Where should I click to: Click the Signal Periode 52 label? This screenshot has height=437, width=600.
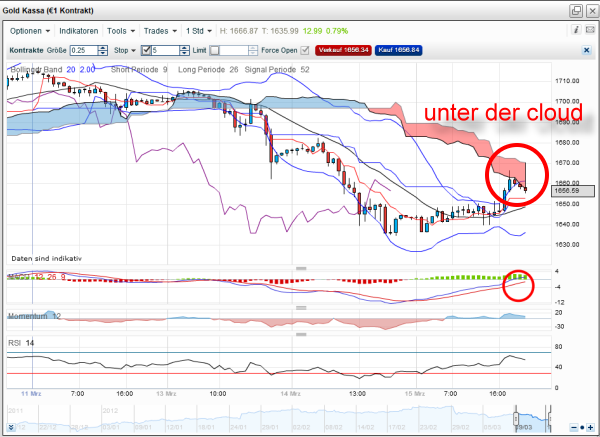point(277,70)
